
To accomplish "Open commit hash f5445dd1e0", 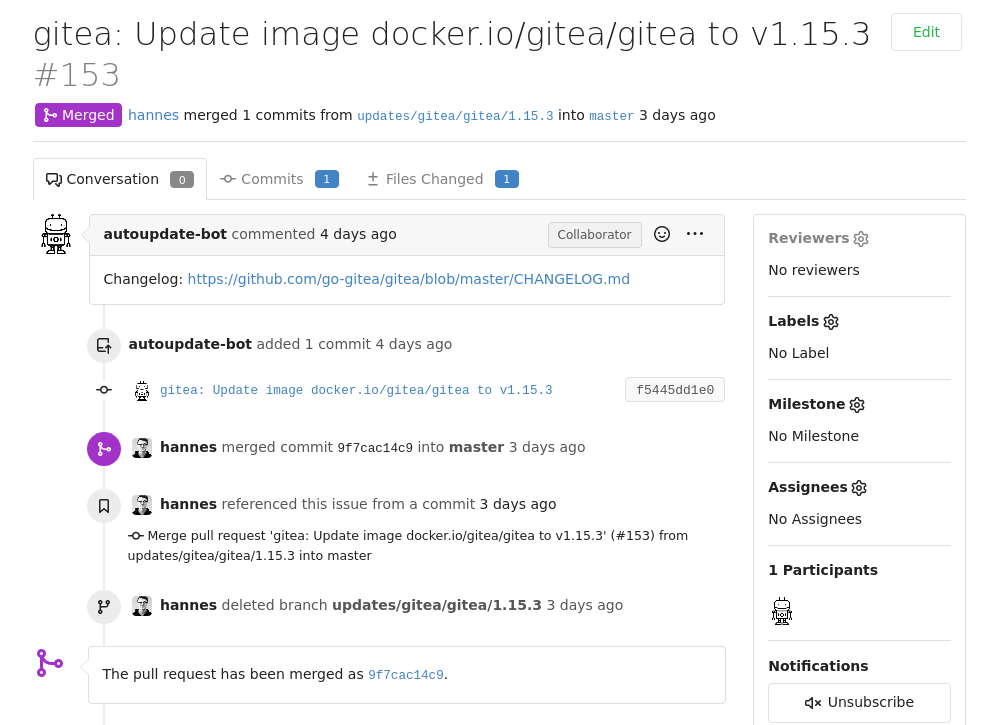I will [x=674, y=390].
